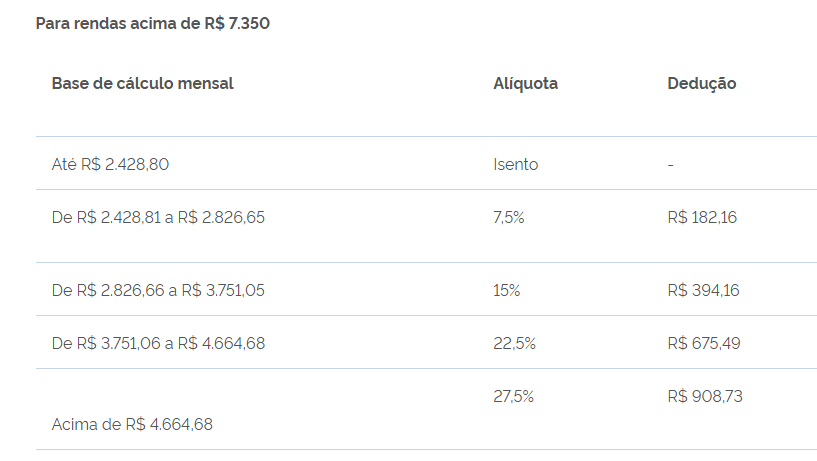The height and width of the screenshot is (461, 817).
Task: Click the 22,5% rate cell
Action: [x=514, y=343]
